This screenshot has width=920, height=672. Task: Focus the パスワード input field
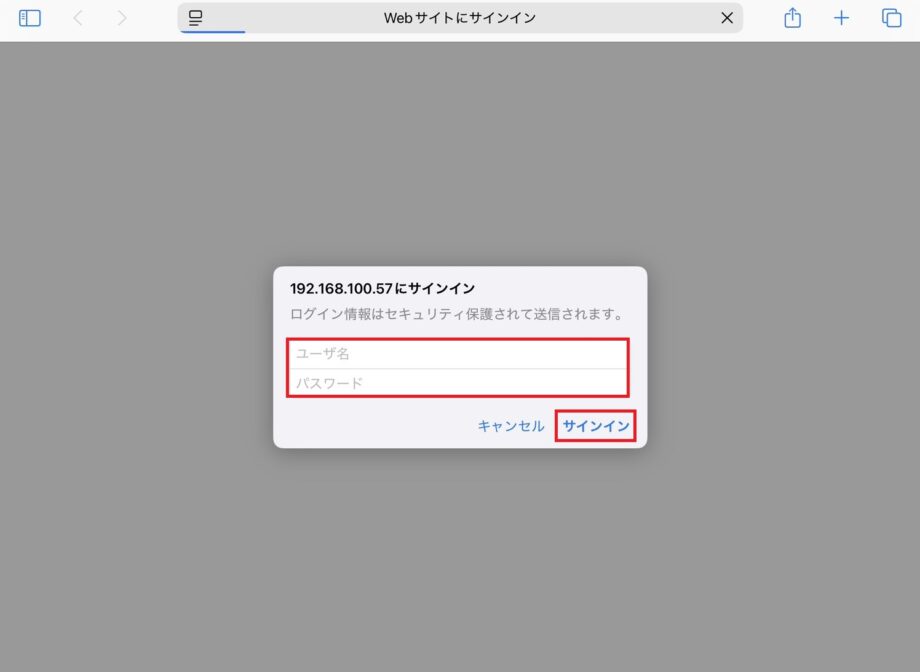coord(458,383)
